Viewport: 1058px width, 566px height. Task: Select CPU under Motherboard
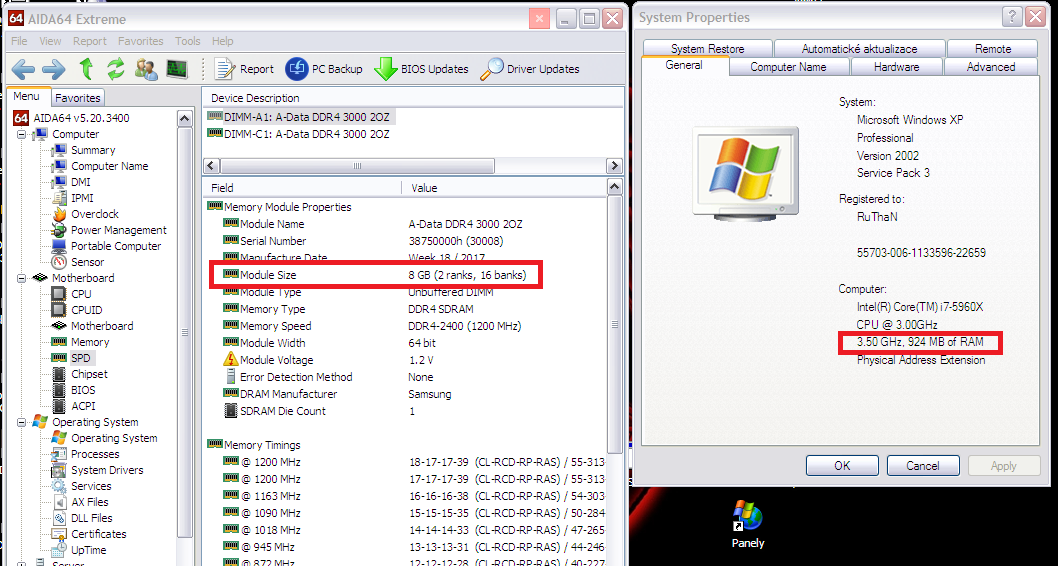coord(81,294)
